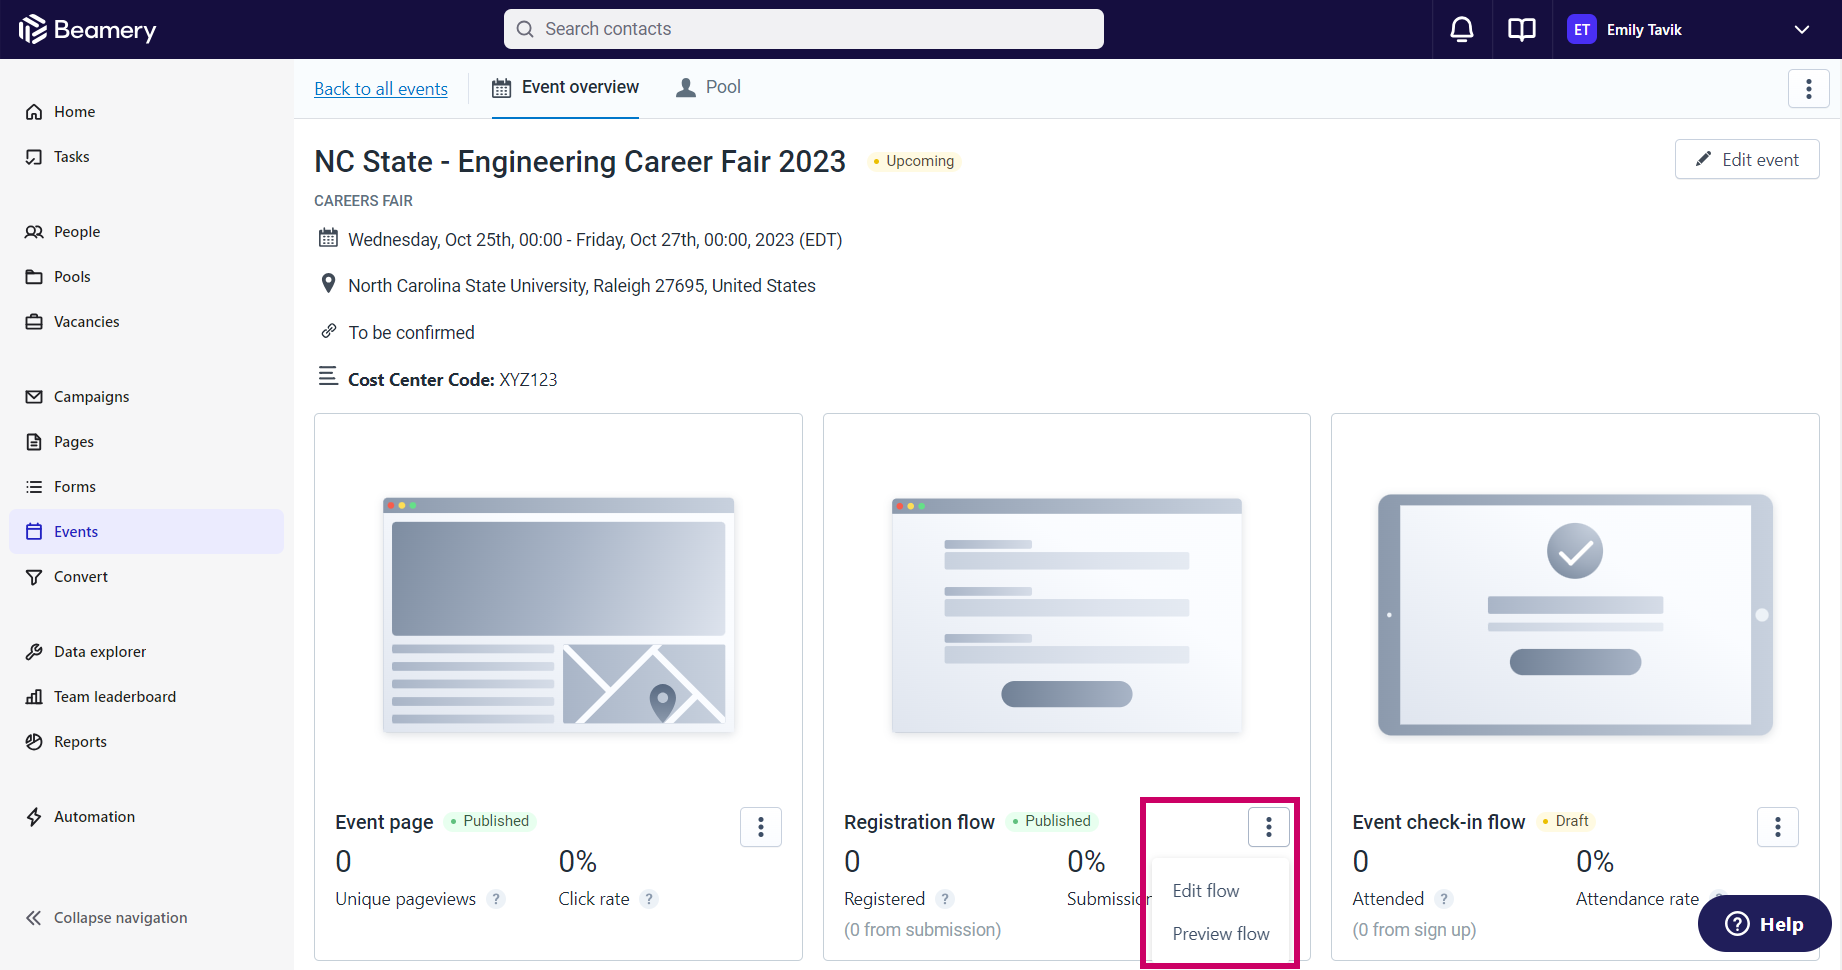Click Published badge on Registration flow

click(1052, 821)
